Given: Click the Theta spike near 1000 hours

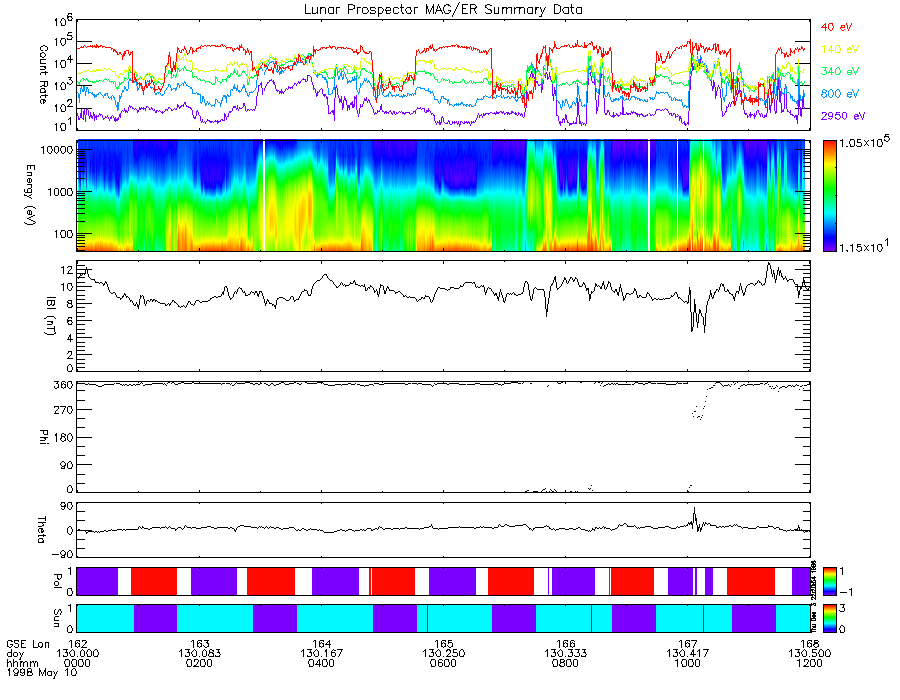Looking at the screenshot, I should (x=695, y=519).
